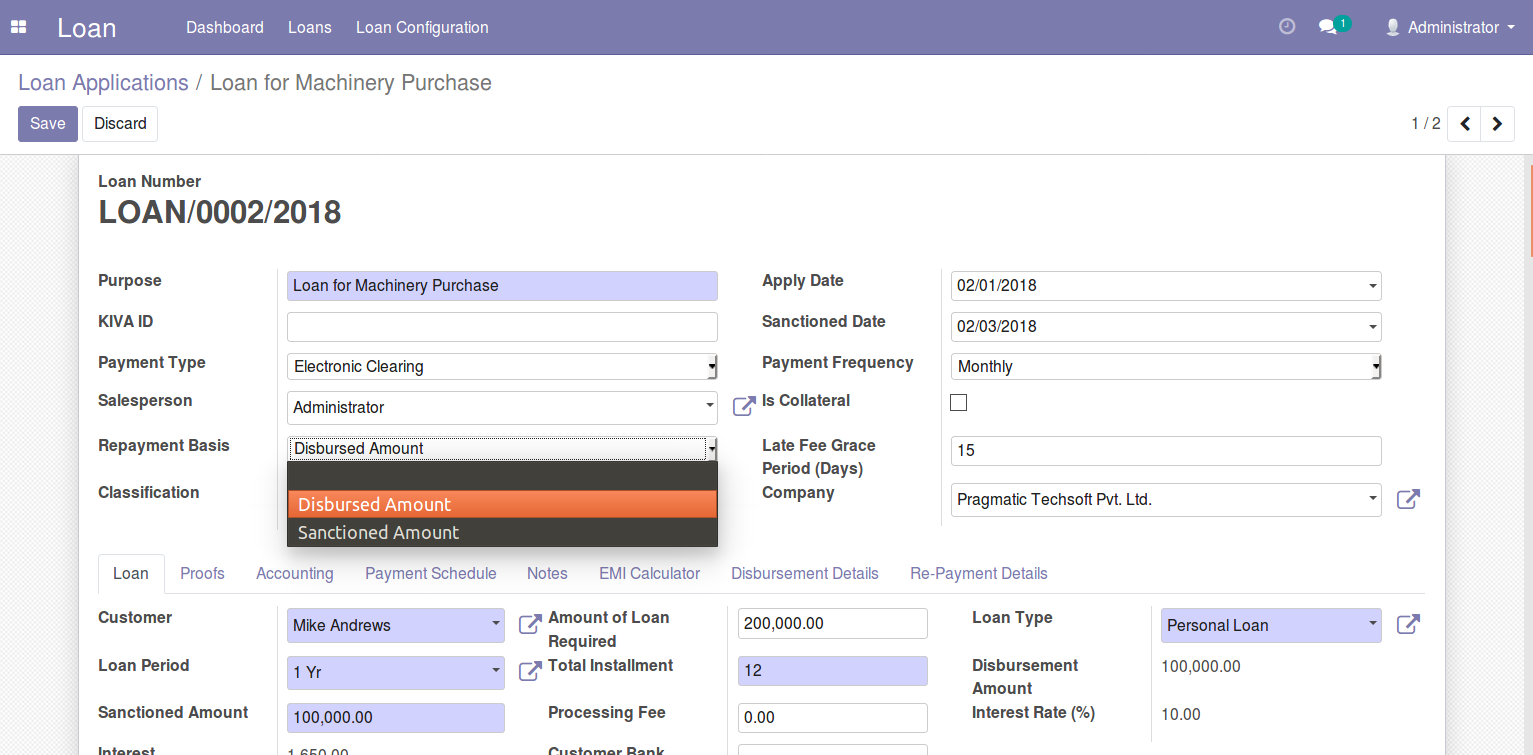Edit Total Installment field
The image size is (1533, 755).
[x=833, y=671]
